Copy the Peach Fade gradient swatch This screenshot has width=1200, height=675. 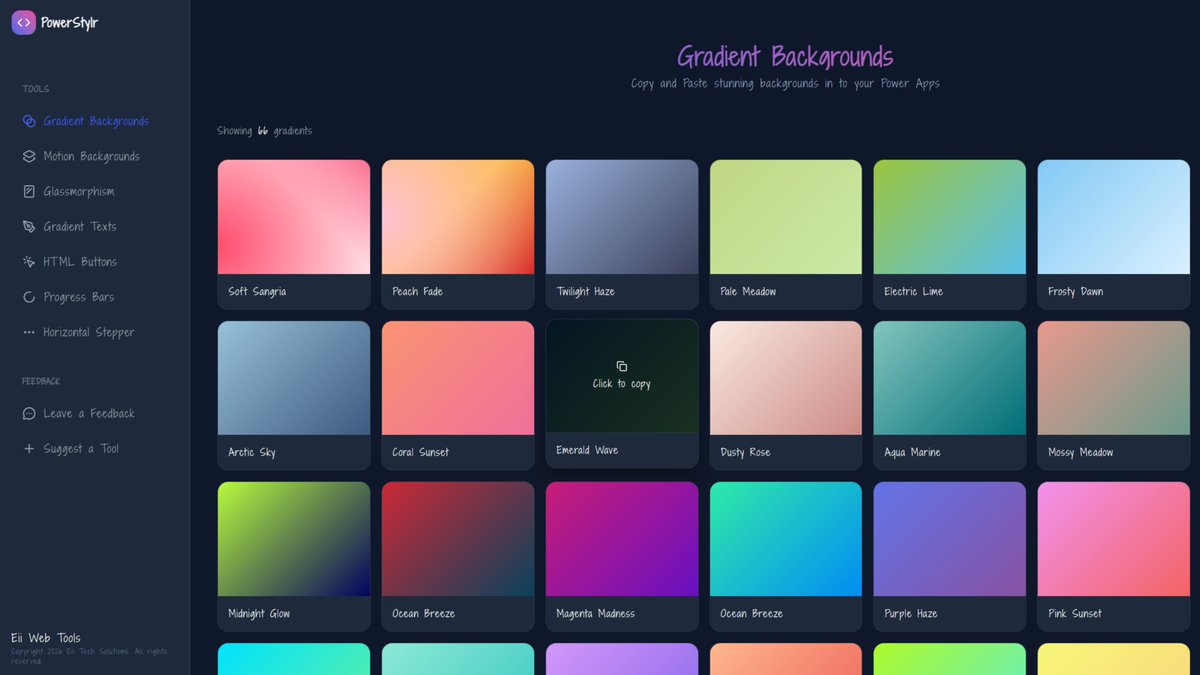tap(458, 217)
